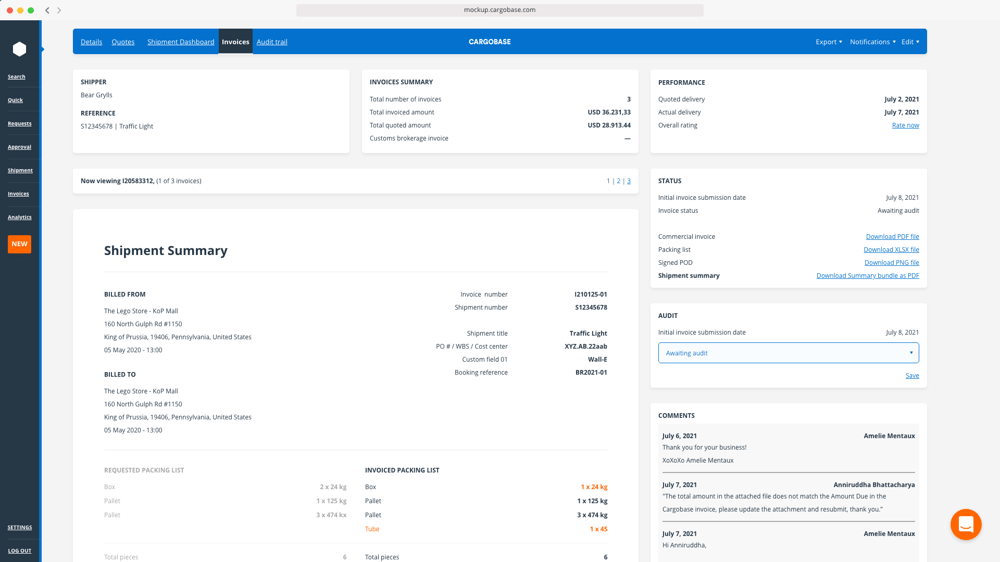Go to invoice page 1
The height and width of the screenshot is (562, 1000).
point(608,181)
